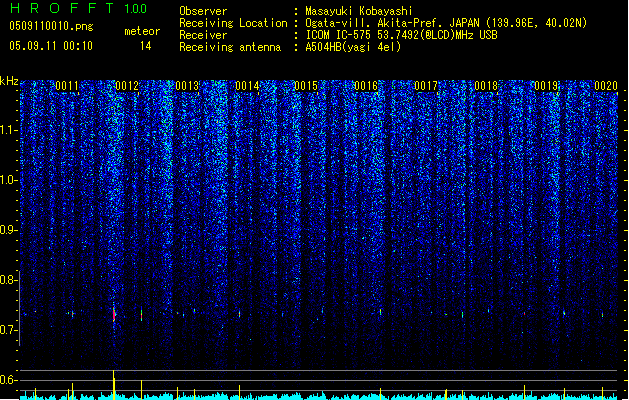Click the 'Receiver' field label

click(x=203, y=35)
